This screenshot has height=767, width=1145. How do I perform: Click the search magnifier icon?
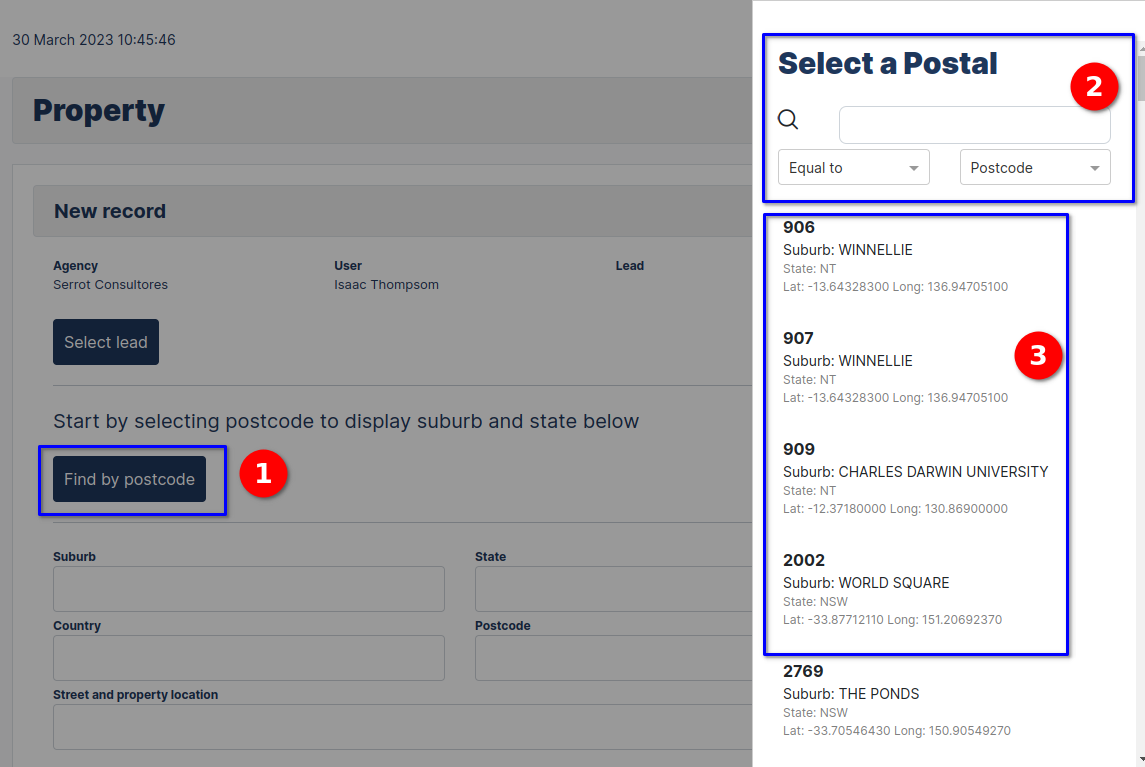click(x=788, y=119)
